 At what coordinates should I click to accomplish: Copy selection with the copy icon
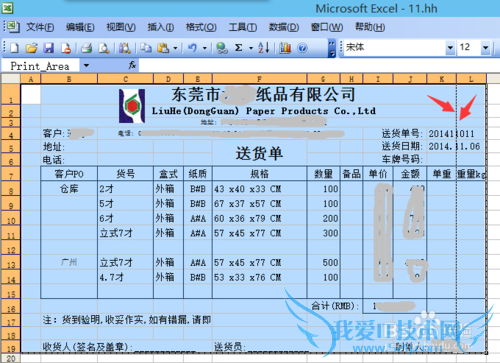click(x=146, y=48)
